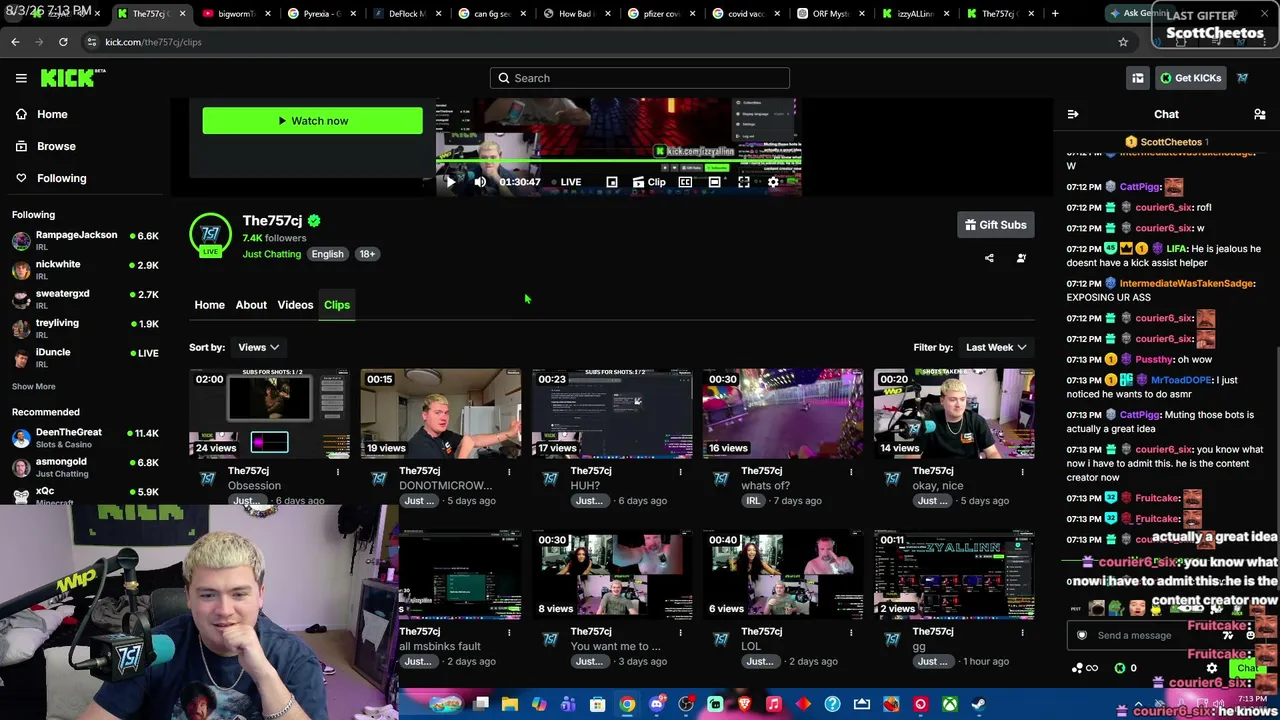Open options for the gg clip

click(1022, 632)
